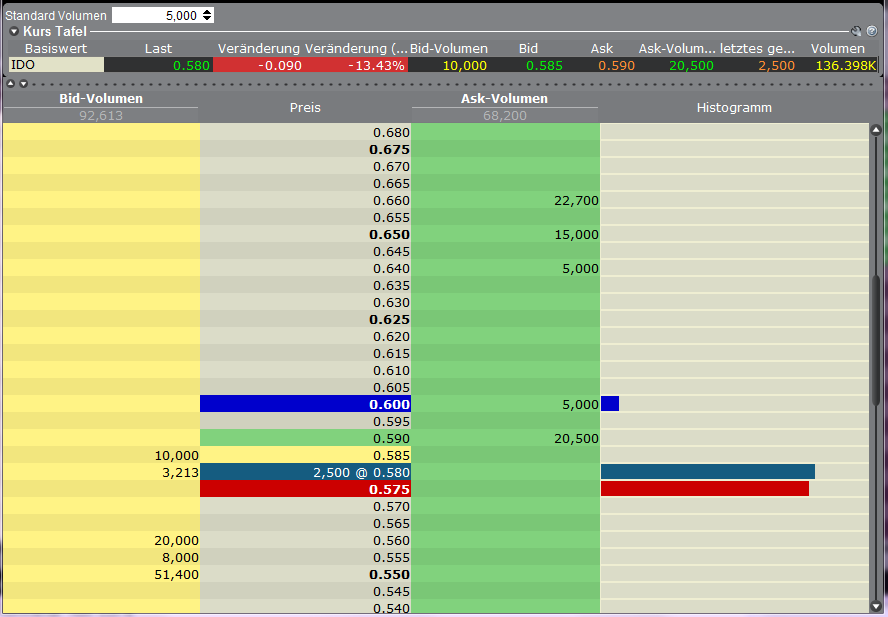Click the red -13.43% change cell
Image resolution: width=888 pixels, height=617 pixels.
(x=376, y=66)
